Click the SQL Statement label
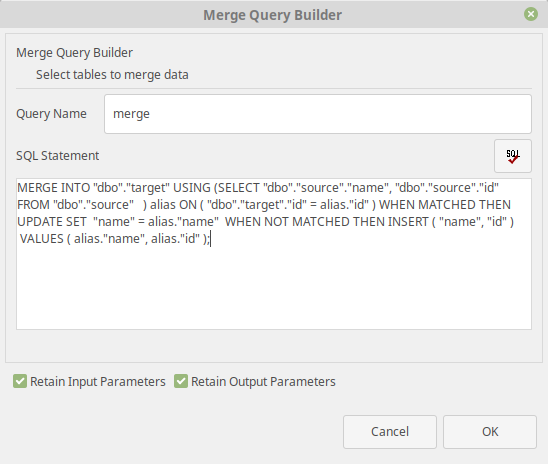 click(x=58, y=155)
